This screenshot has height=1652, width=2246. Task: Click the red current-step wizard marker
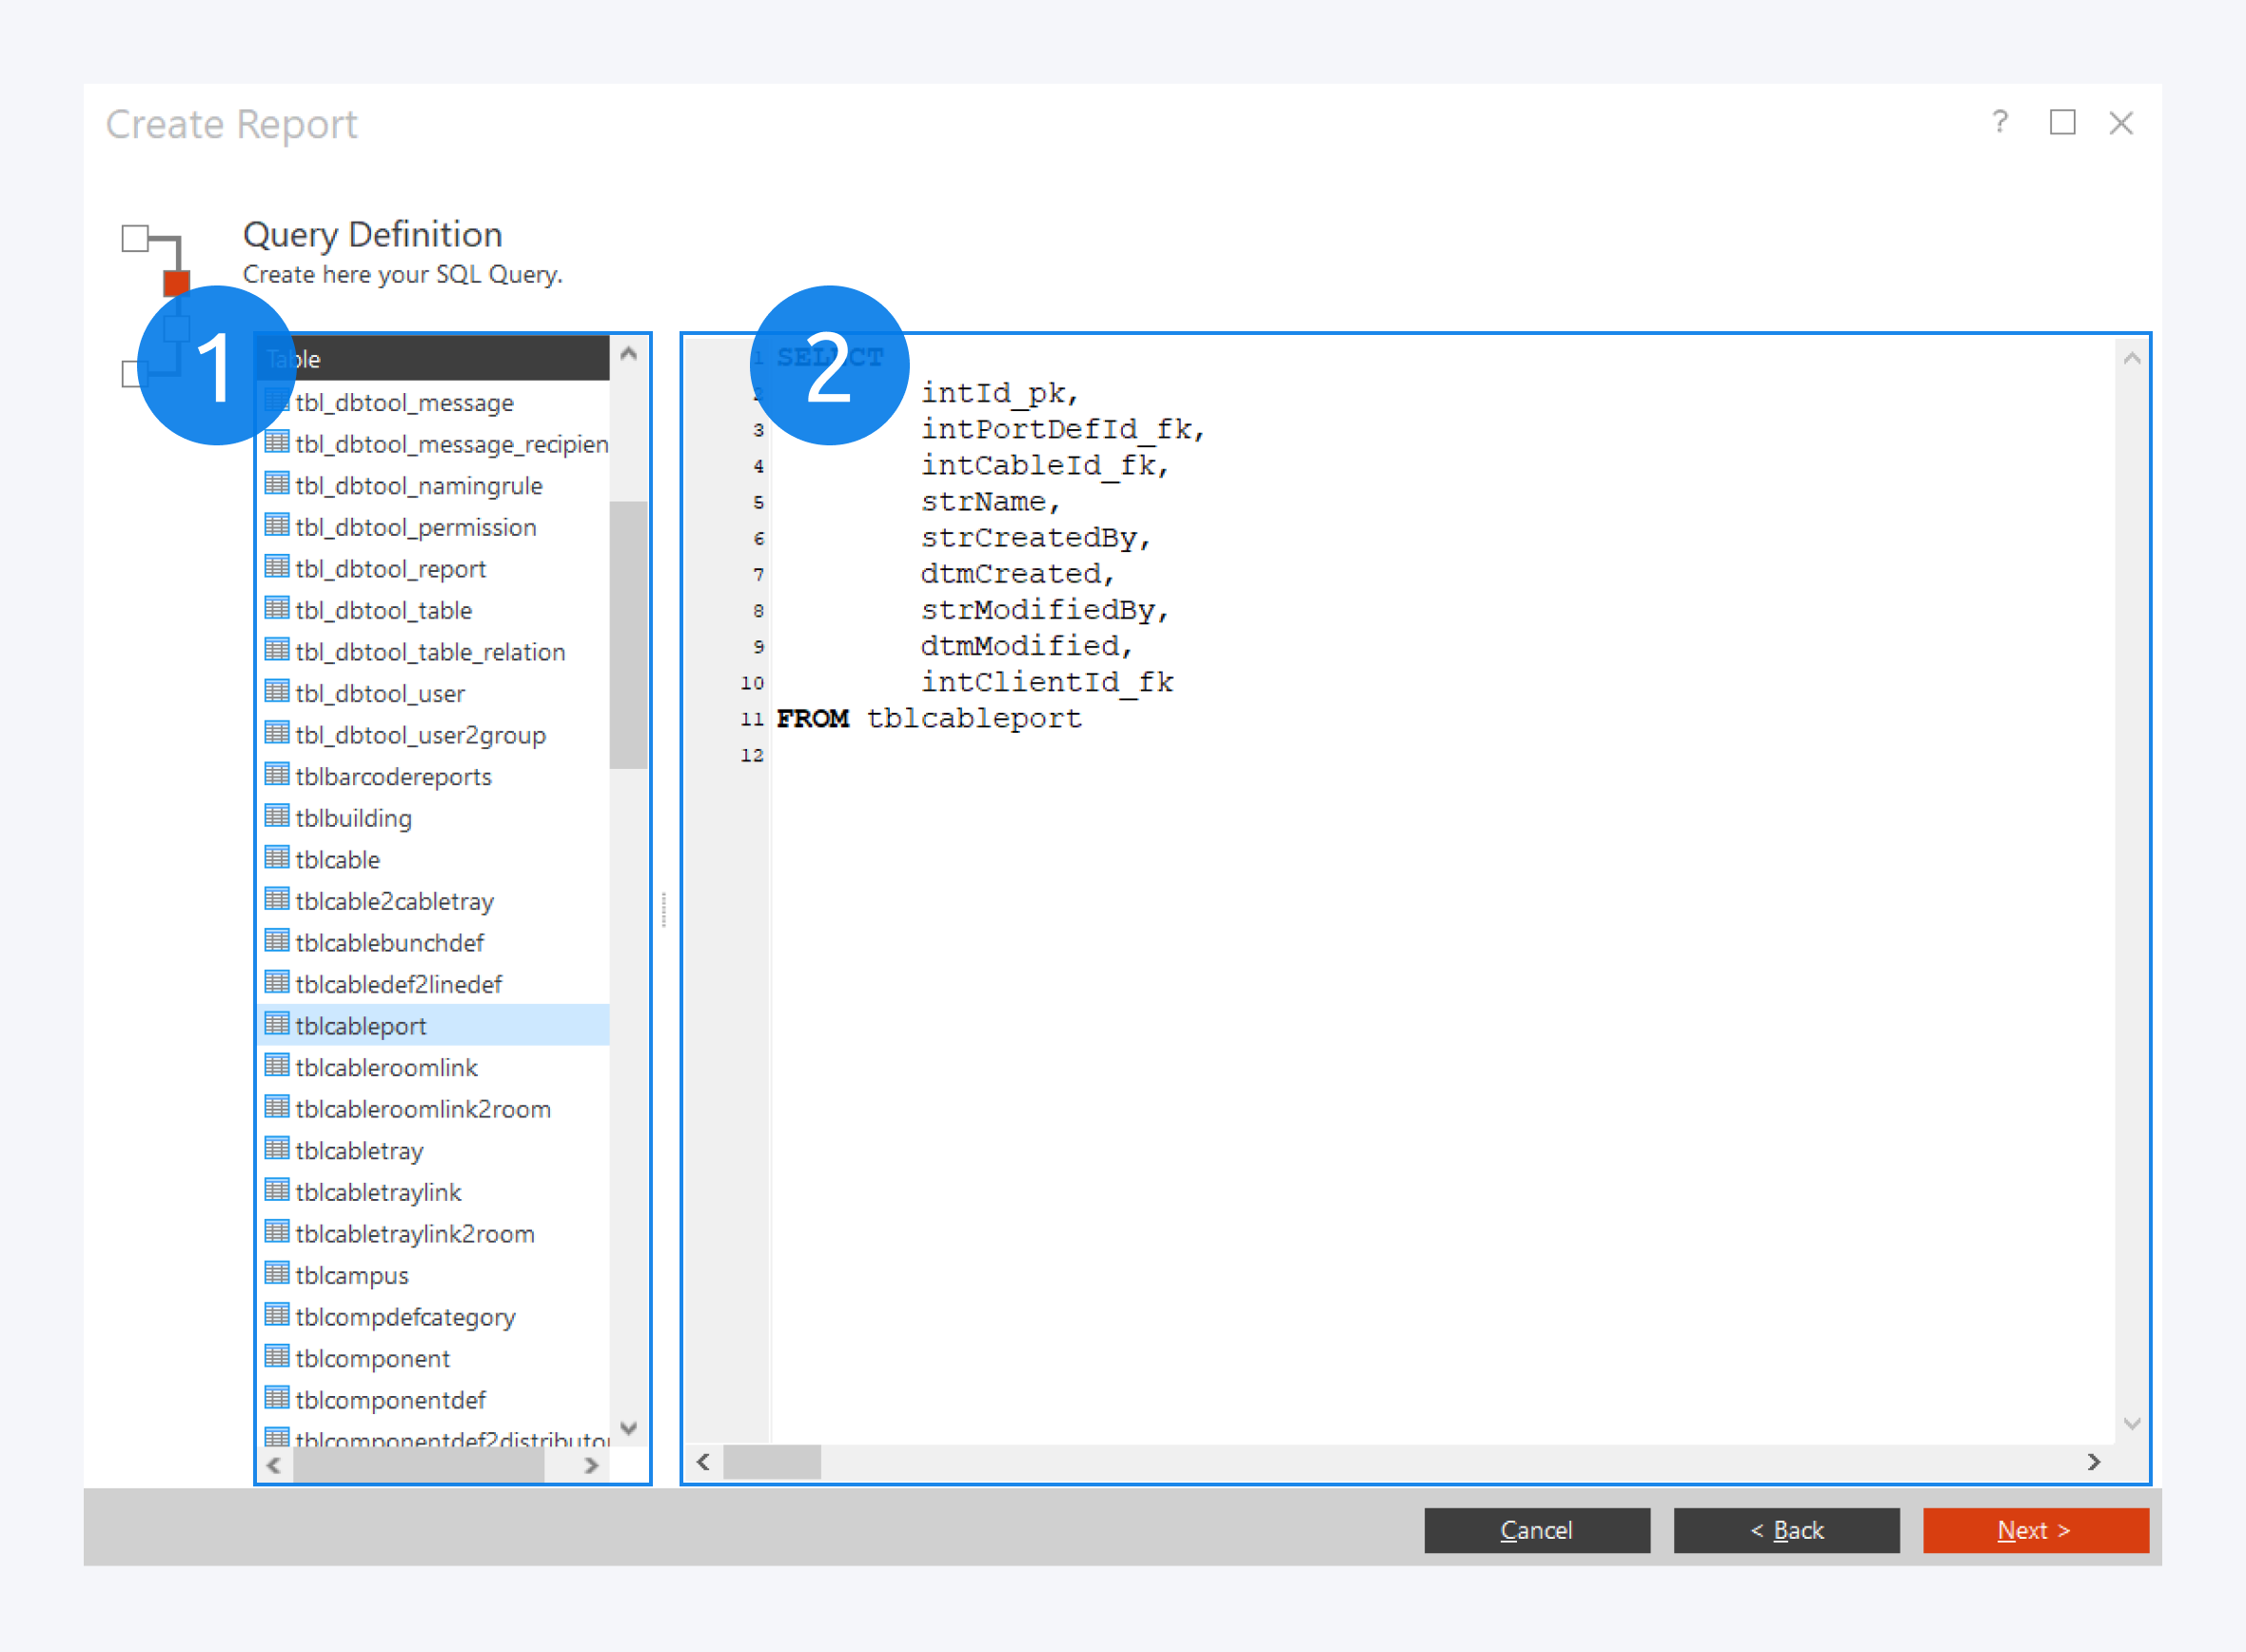[176, 283]
